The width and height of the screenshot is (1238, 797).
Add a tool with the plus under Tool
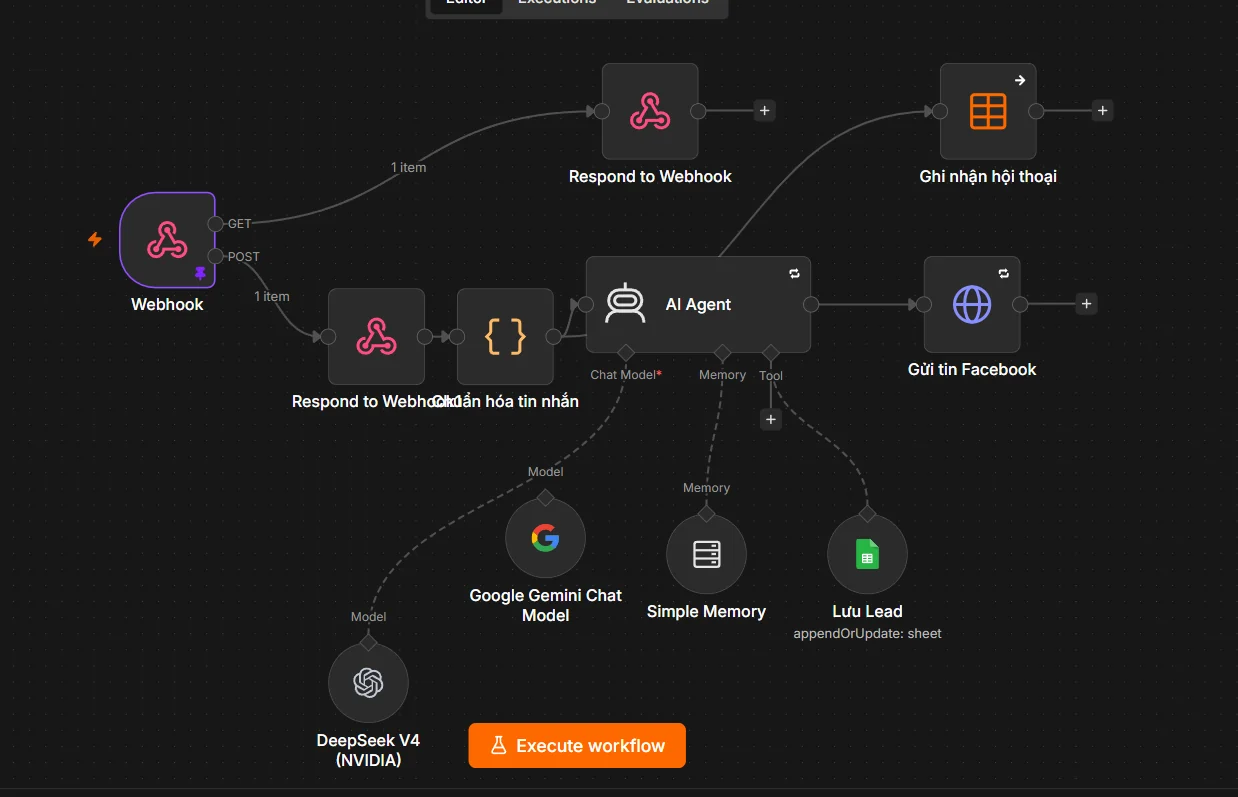click(770, 420)
